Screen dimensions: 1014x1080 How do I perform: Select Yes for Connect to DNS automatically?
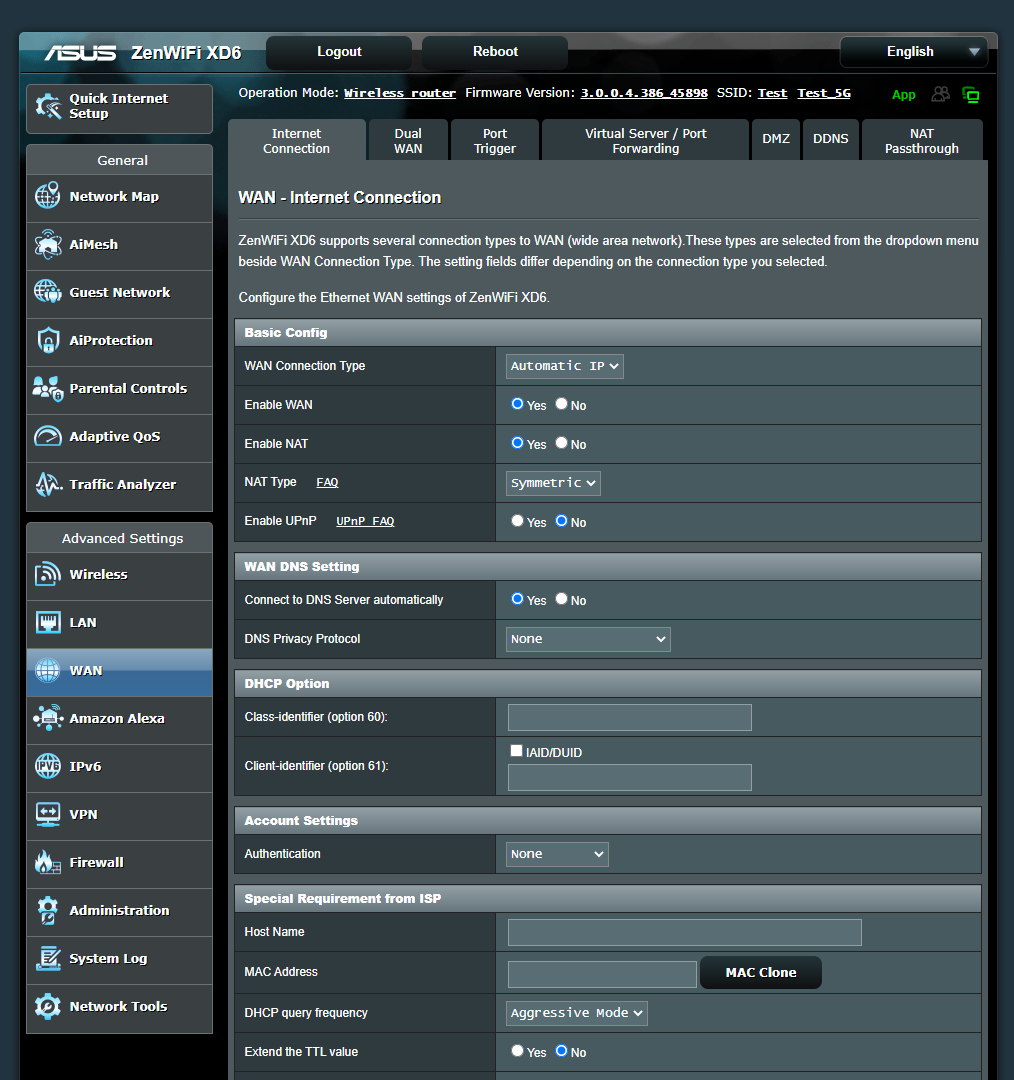(517, 599)
